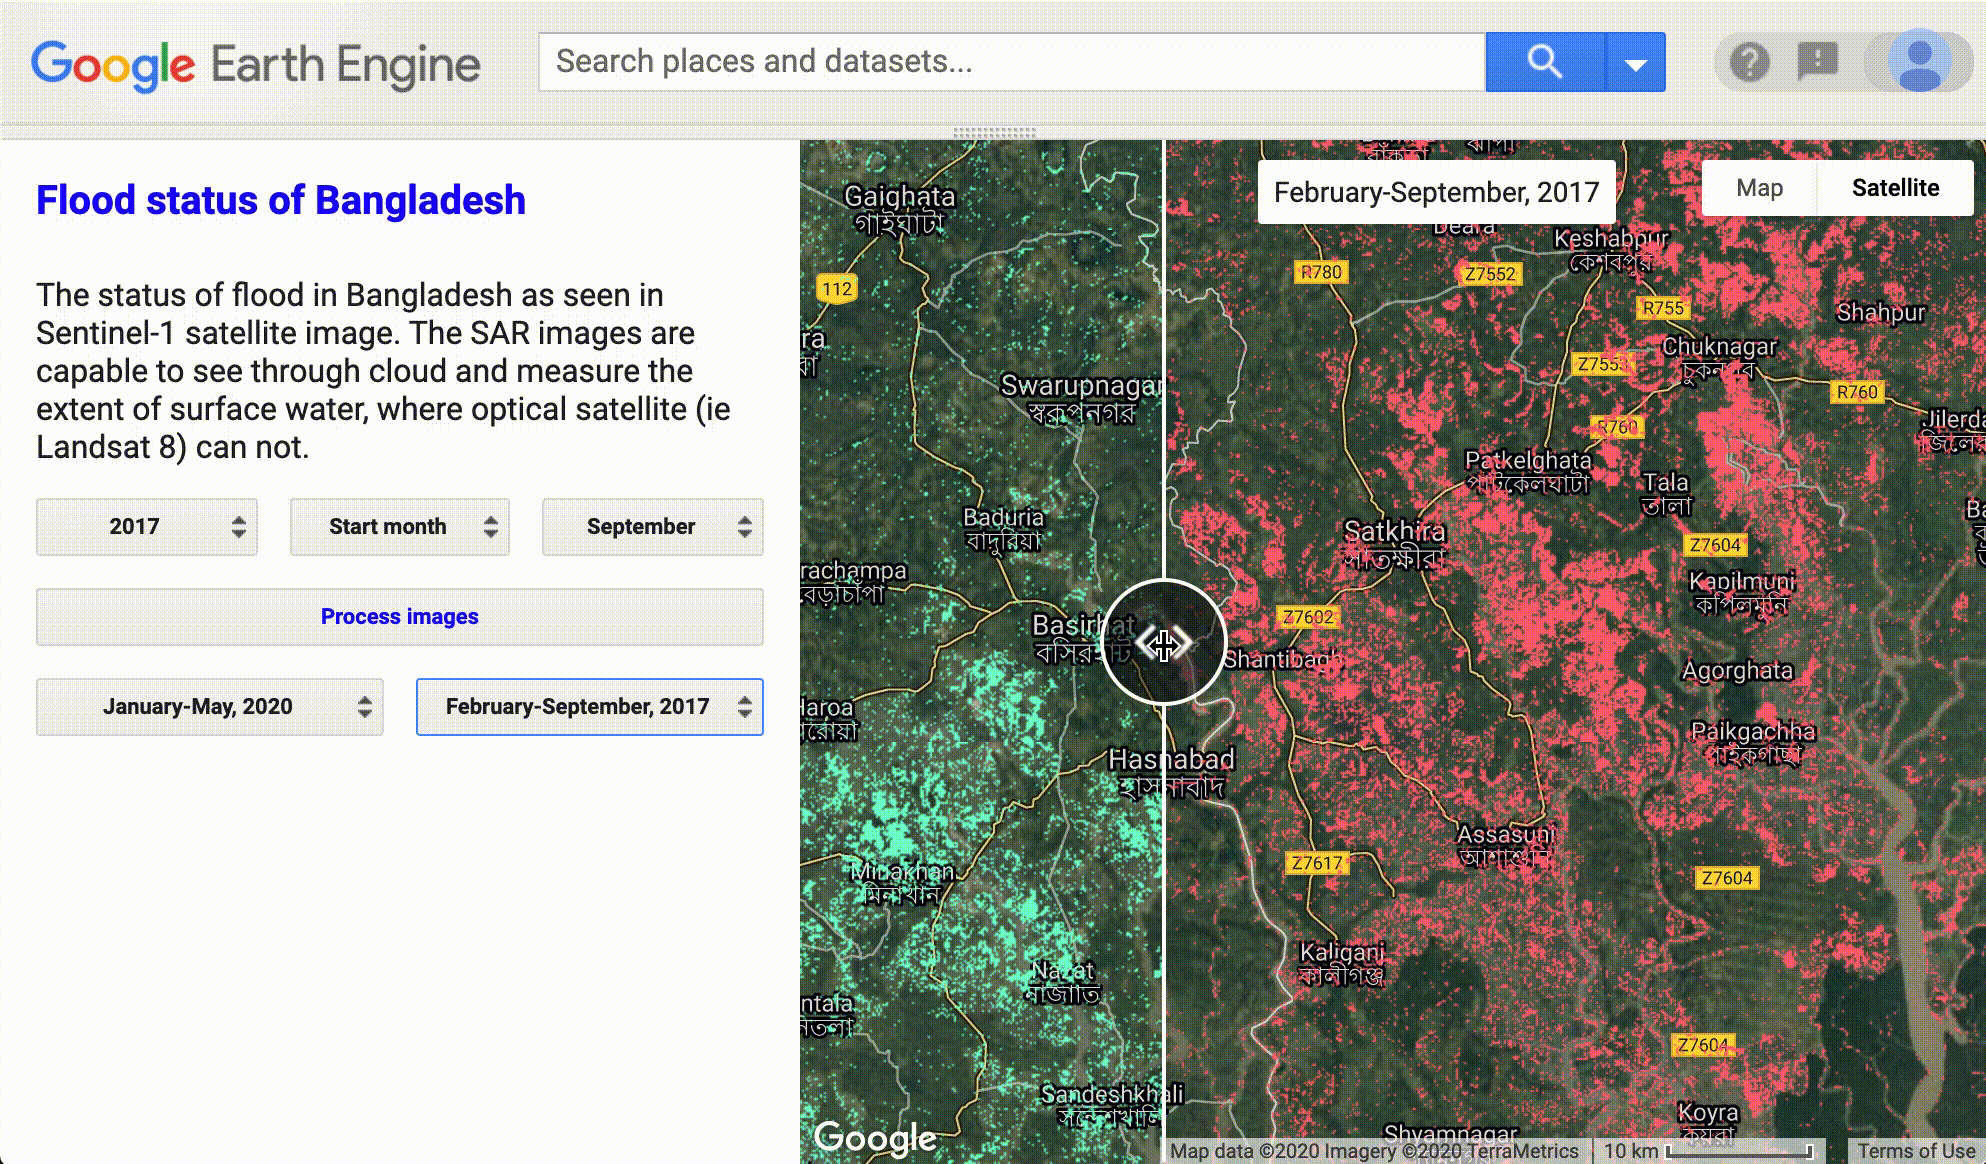1986x1164 pixels.
Task: Click the Google Earth Engine logo
Action: [256, 65]
